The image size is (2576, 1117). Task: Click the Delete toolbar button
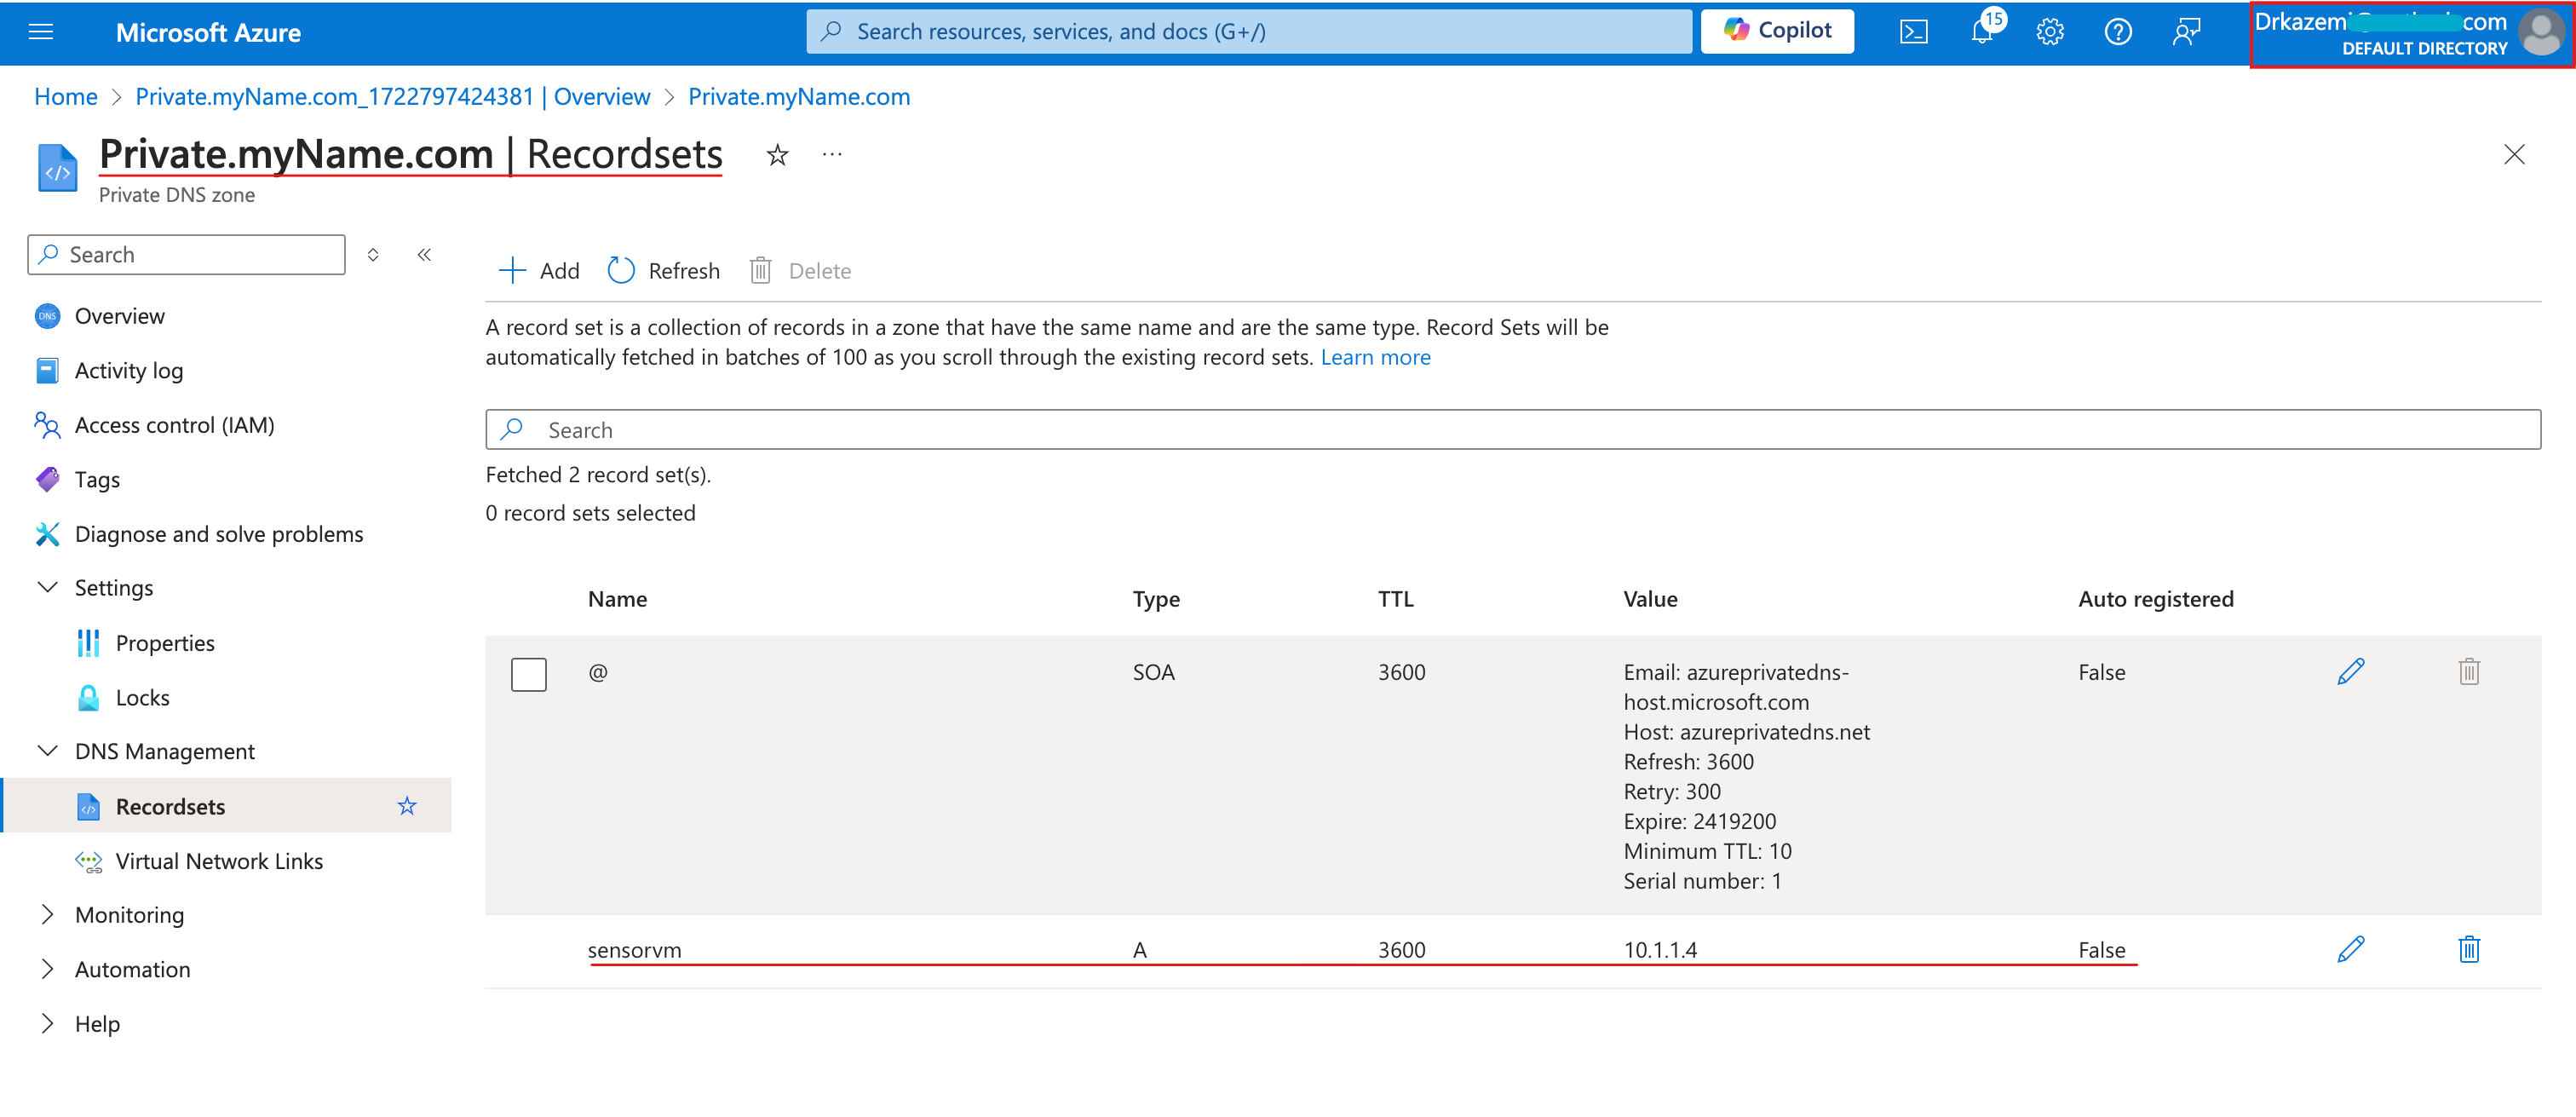pos(800,271)
